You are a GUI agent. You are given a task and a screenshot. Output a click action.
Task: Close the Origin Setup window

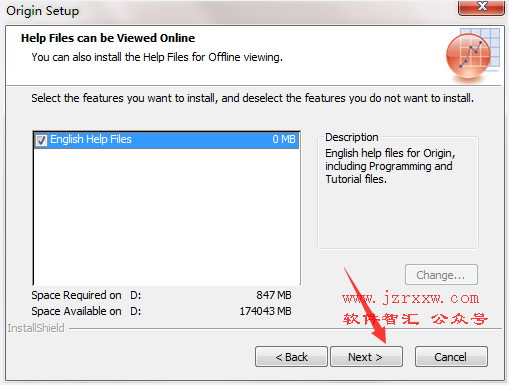(481, 7)
